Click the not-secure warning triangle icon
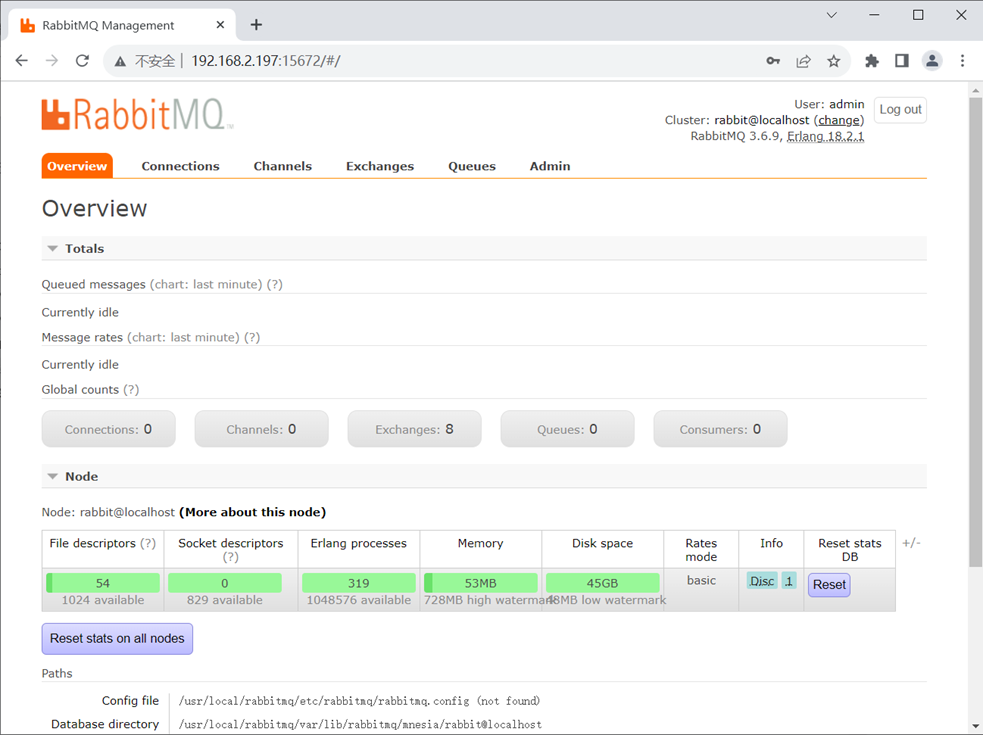This screenshot has height=735, width=983. [x=120, y=61]
